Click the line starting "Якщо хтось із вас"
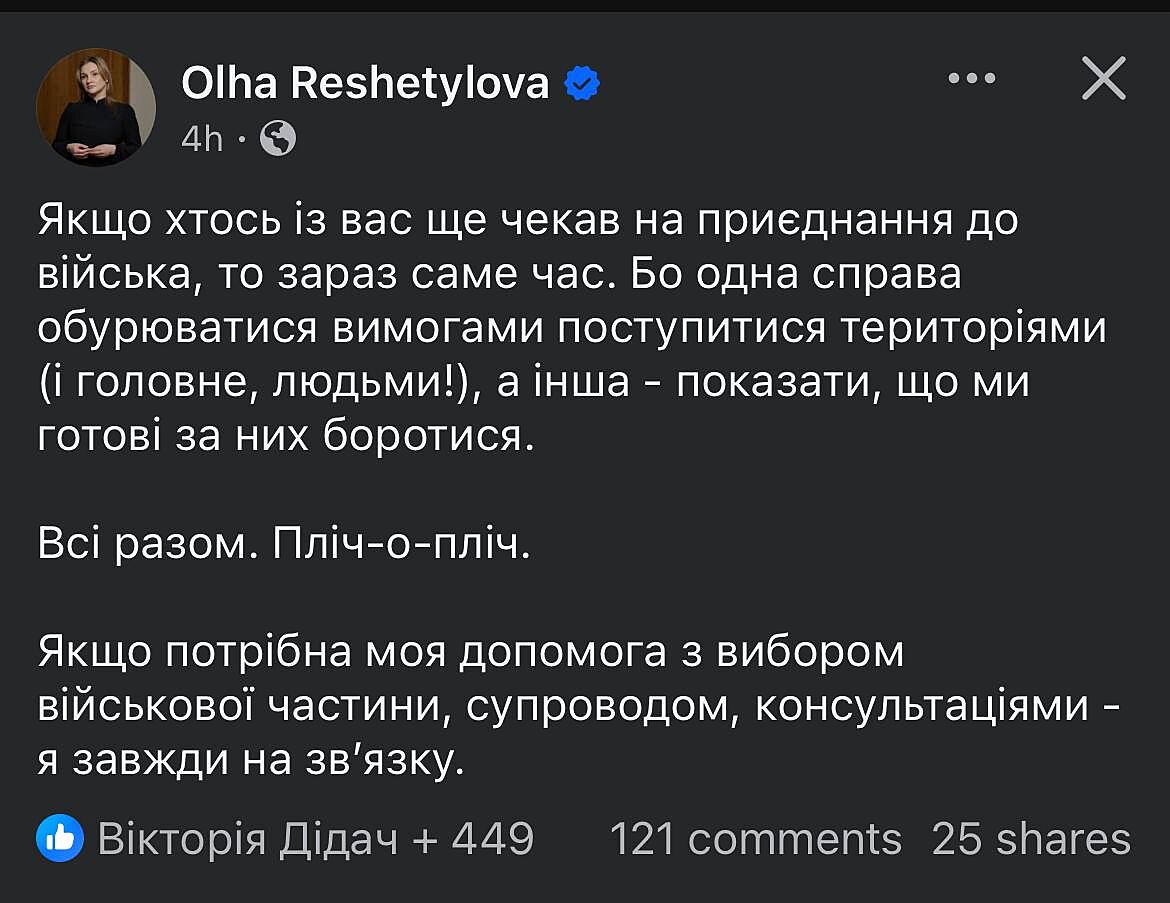Screen dimensions: 1170x903 pyautogui.click(x=528, y=220)
